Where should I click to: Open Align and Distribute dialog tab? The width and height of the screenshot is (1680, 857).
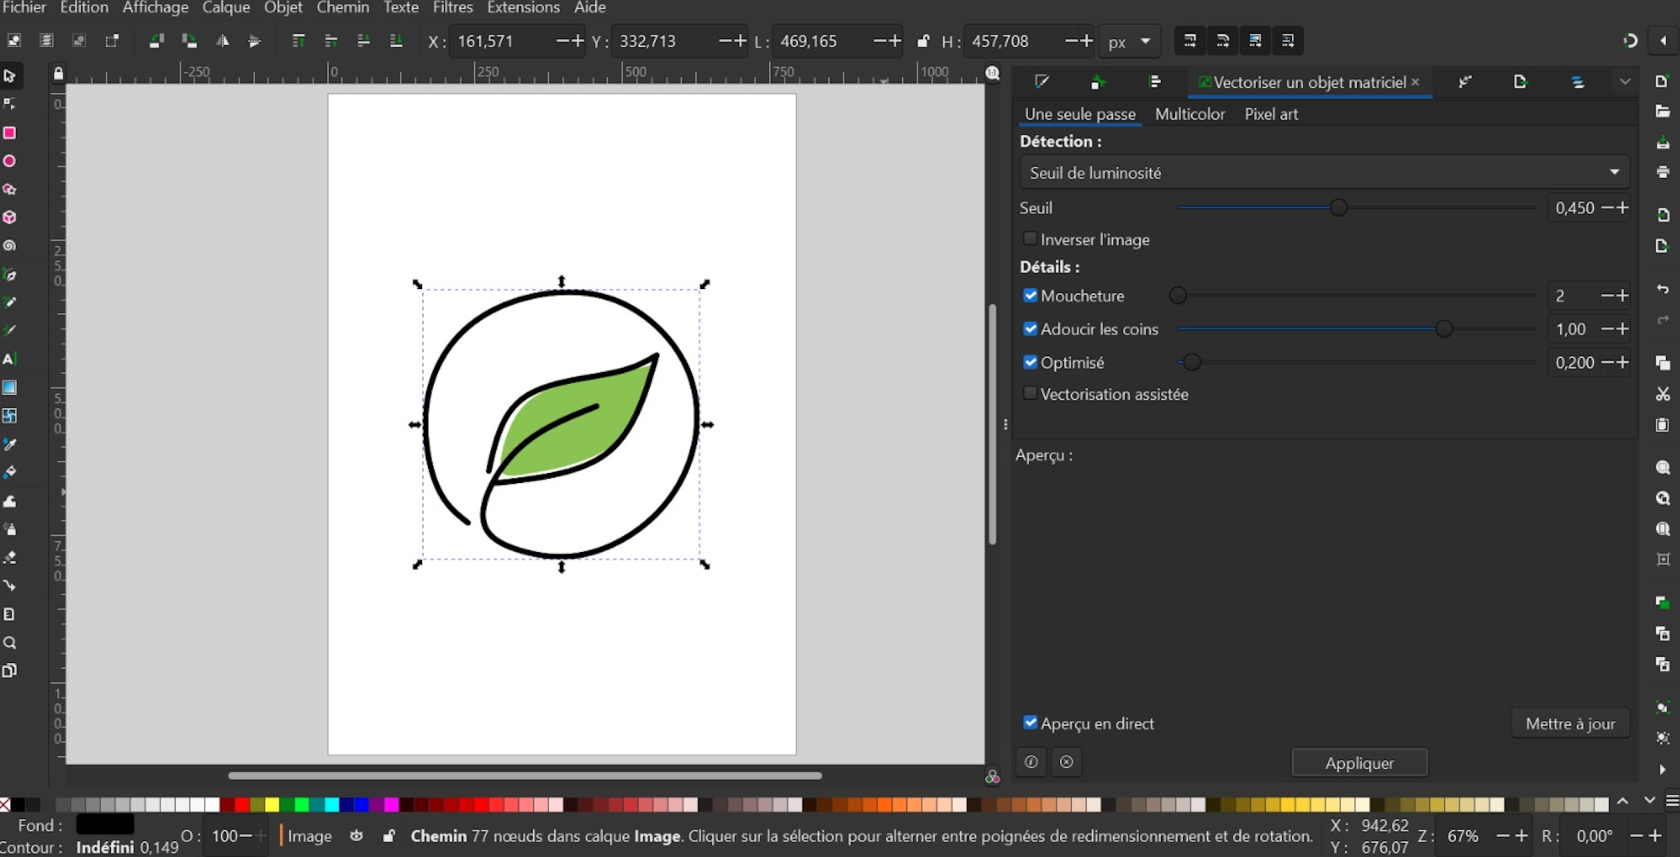coord(1155,82)
